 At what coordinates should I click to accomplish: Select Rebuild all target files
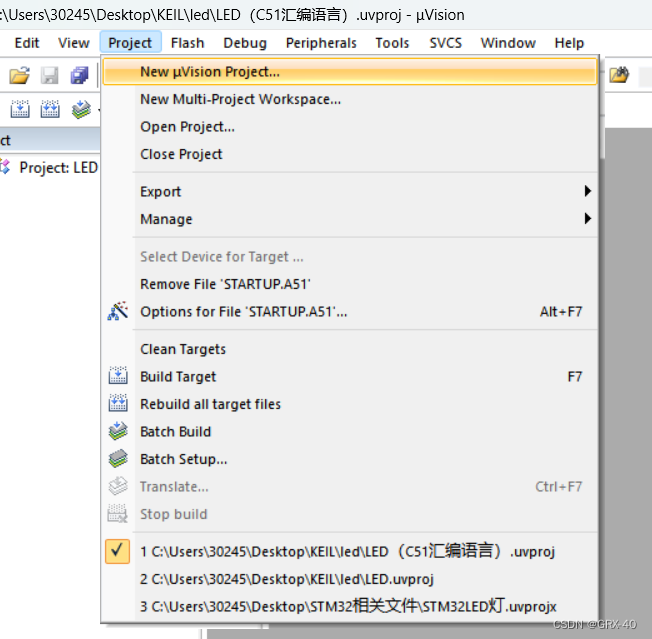(350, 404)
